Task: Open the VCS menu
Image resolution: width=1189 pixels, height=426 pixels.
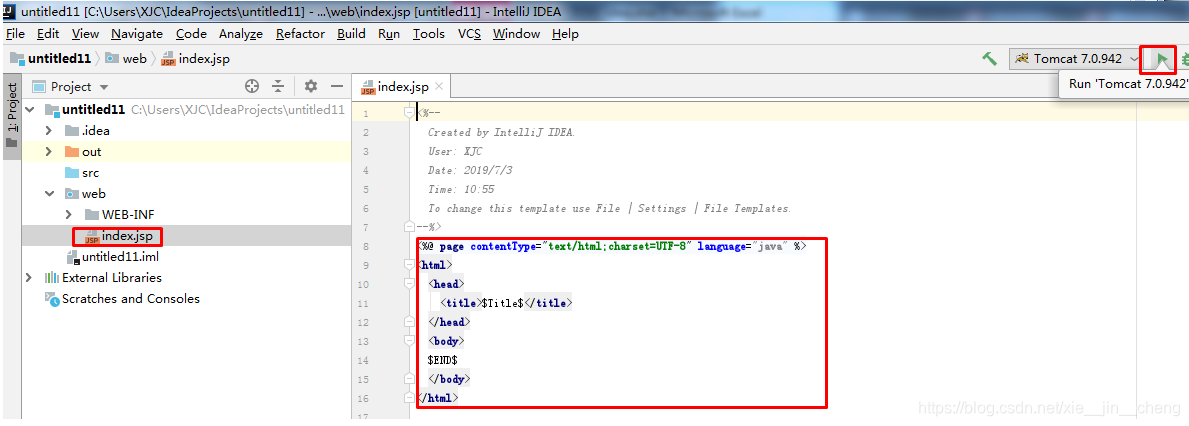Action: pos(469,33)
